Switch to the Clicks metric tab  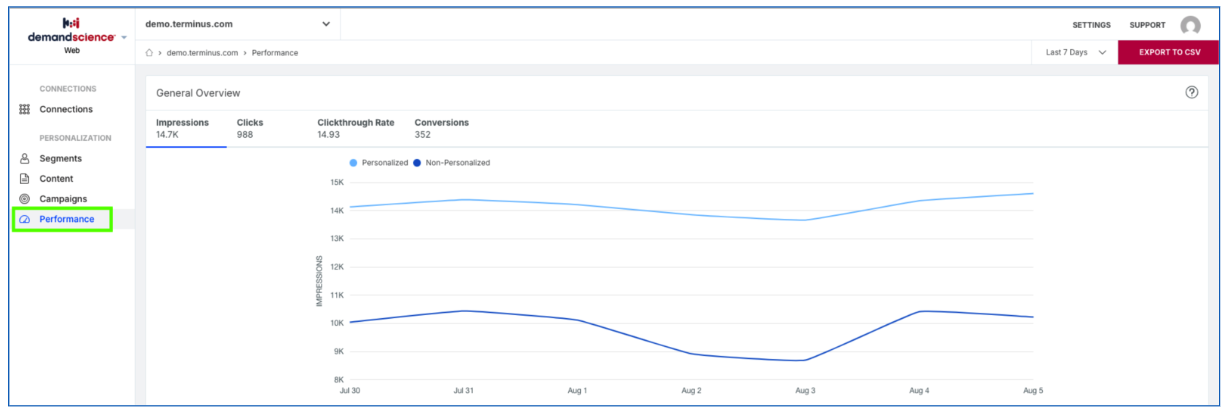click(x=250, y=128)
